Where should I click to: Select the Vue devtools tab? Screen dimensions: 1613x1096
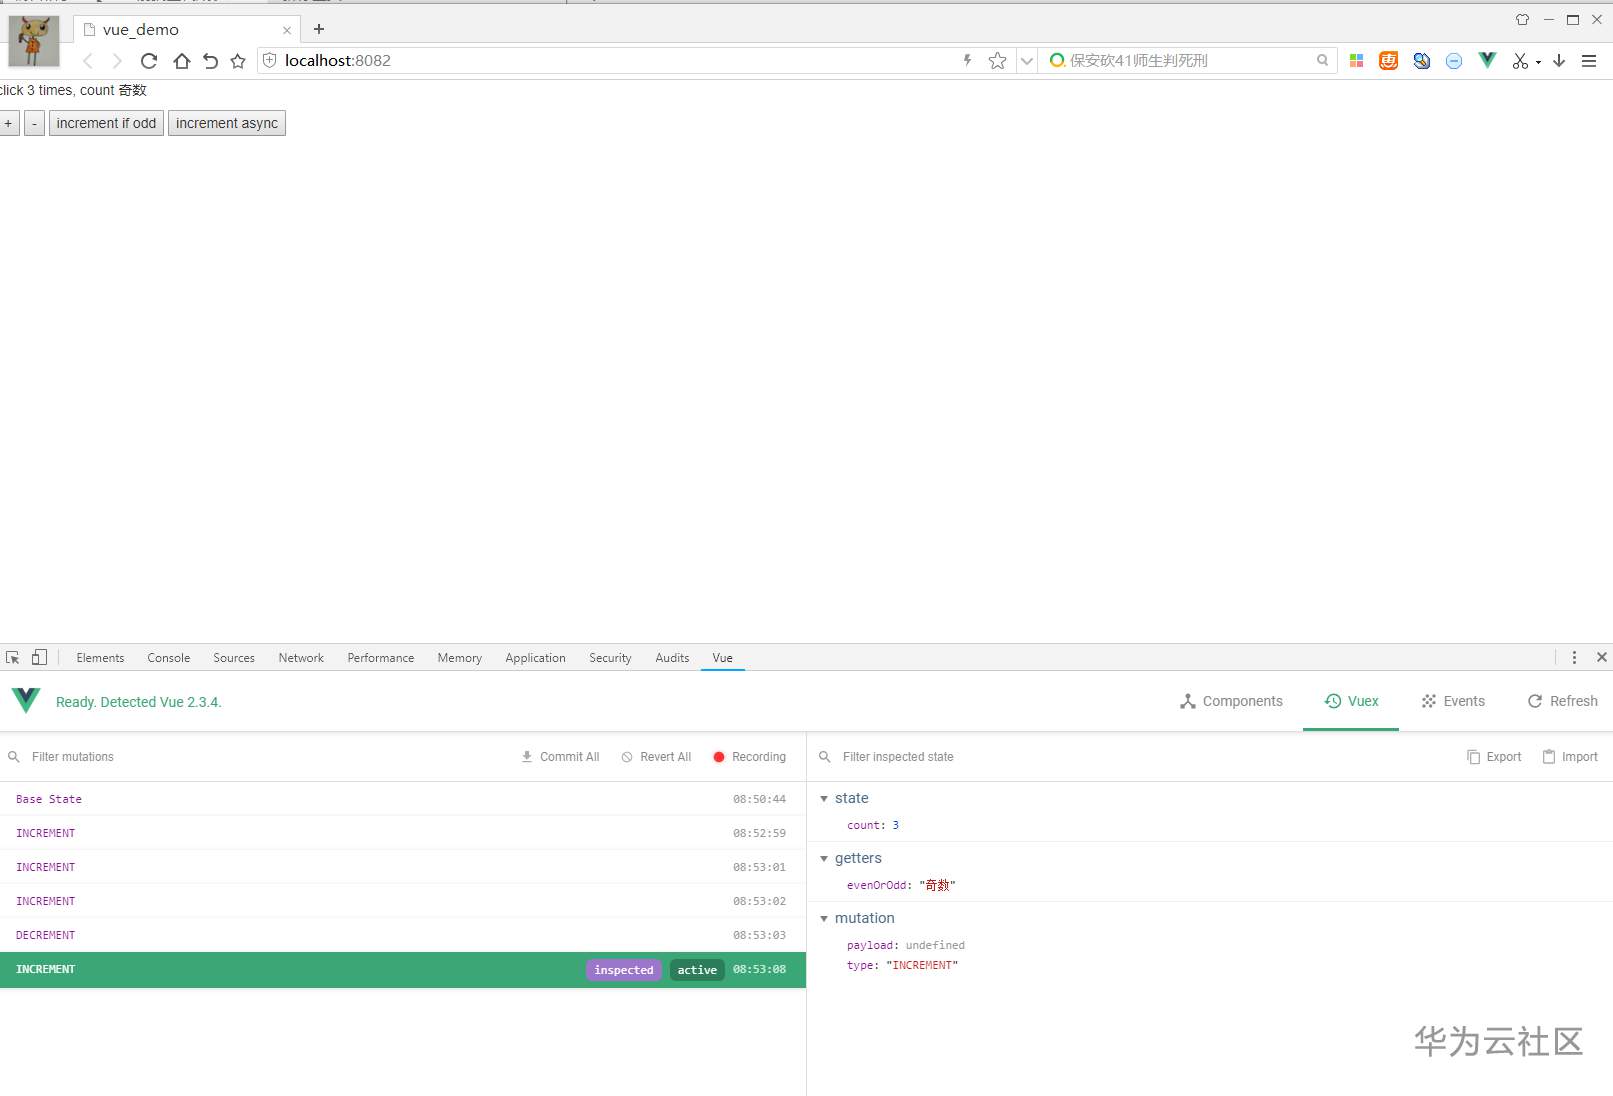[x=722, y=658]
